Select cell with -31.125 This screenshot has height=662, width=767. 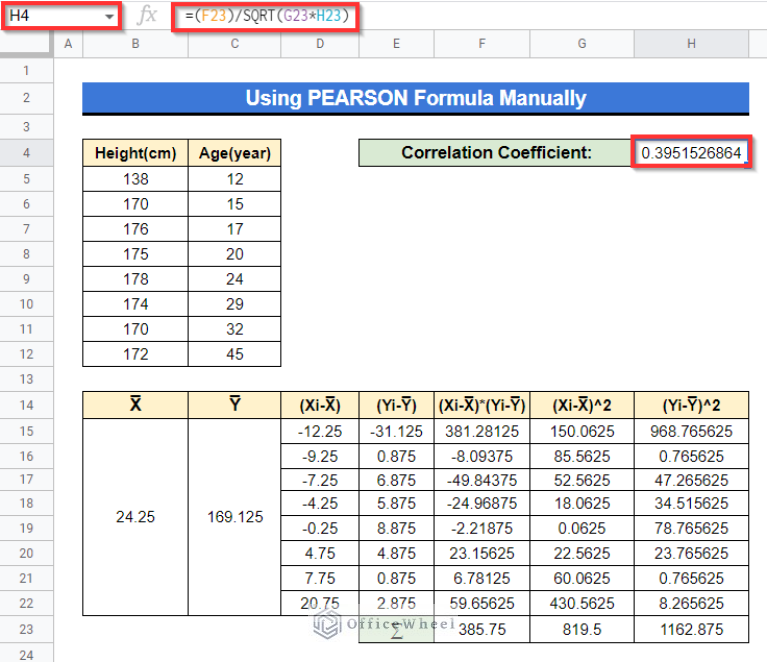(396, 431)
